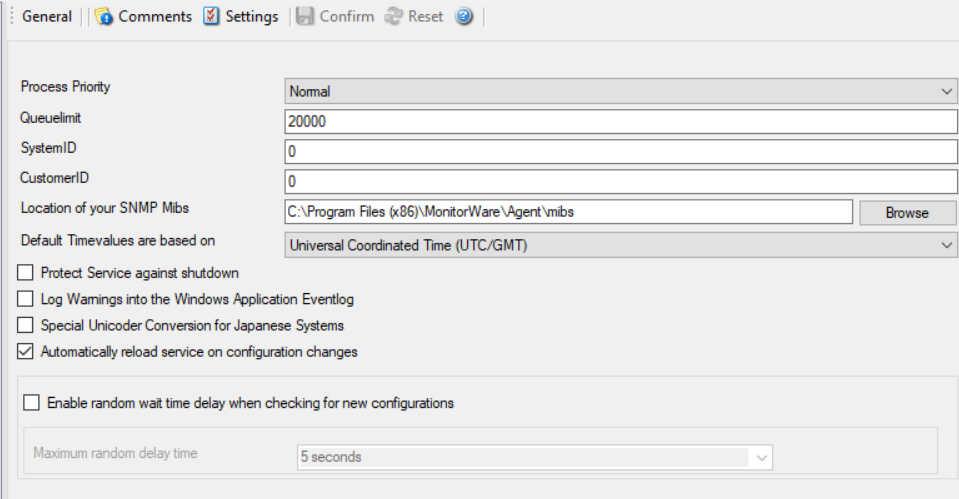Enable random wait time delay checkbox

[32, 403]
